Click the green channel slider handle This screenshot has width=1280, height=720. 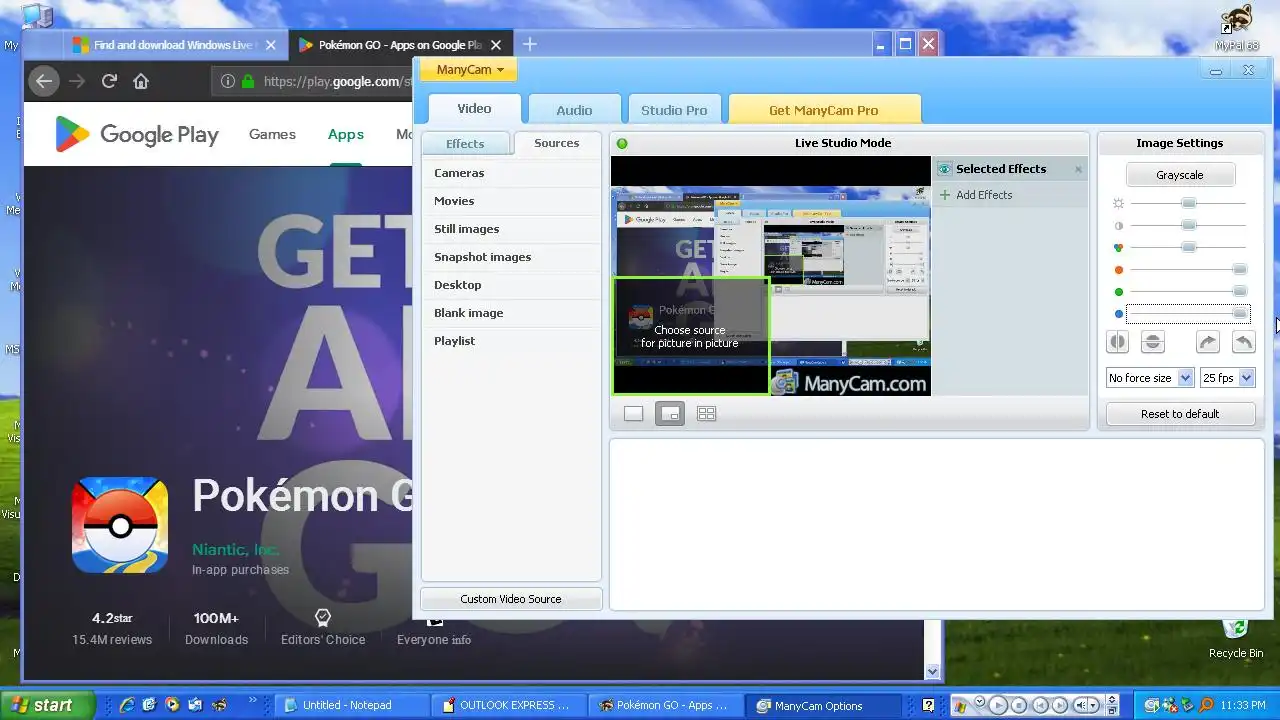click(1240, 291)
